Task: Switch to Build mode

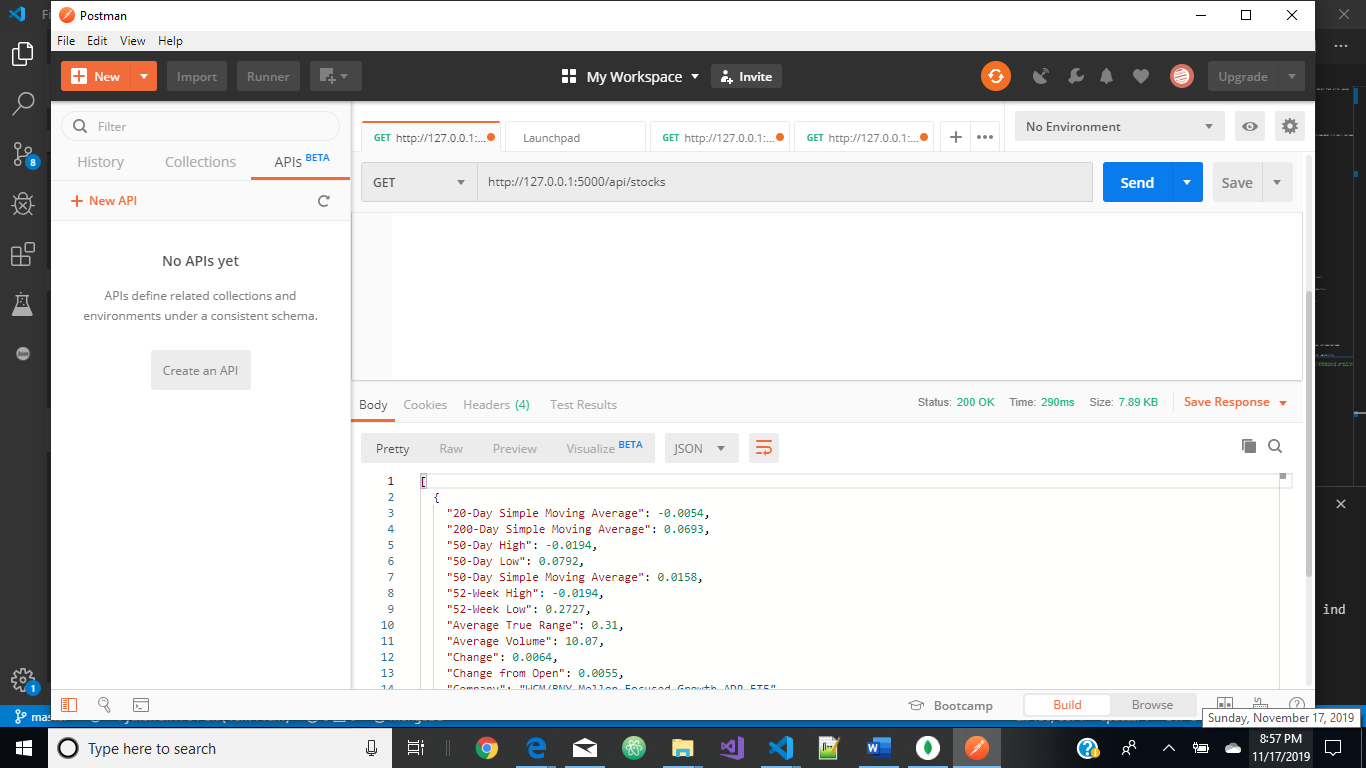Action: (x=1067, y=705)
